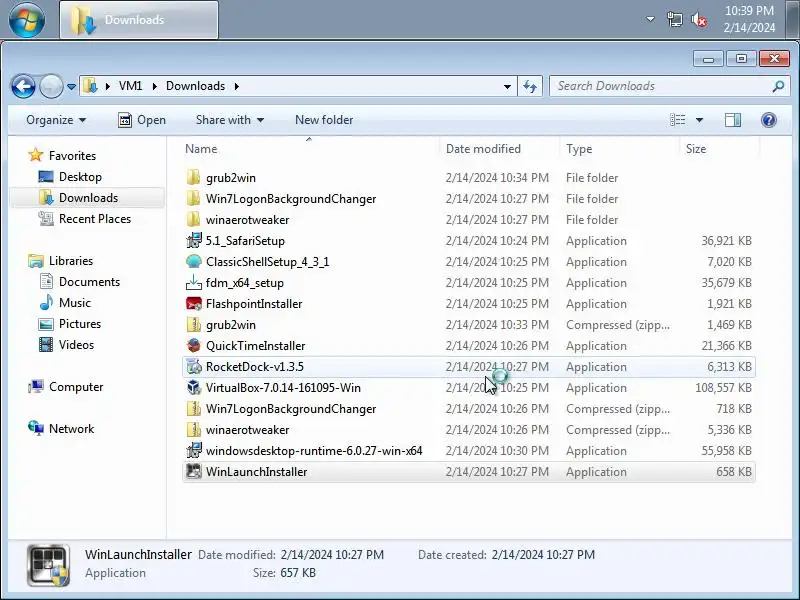Select the grub2win zipped folder icon
800x600 pixels.
(193, 324)
